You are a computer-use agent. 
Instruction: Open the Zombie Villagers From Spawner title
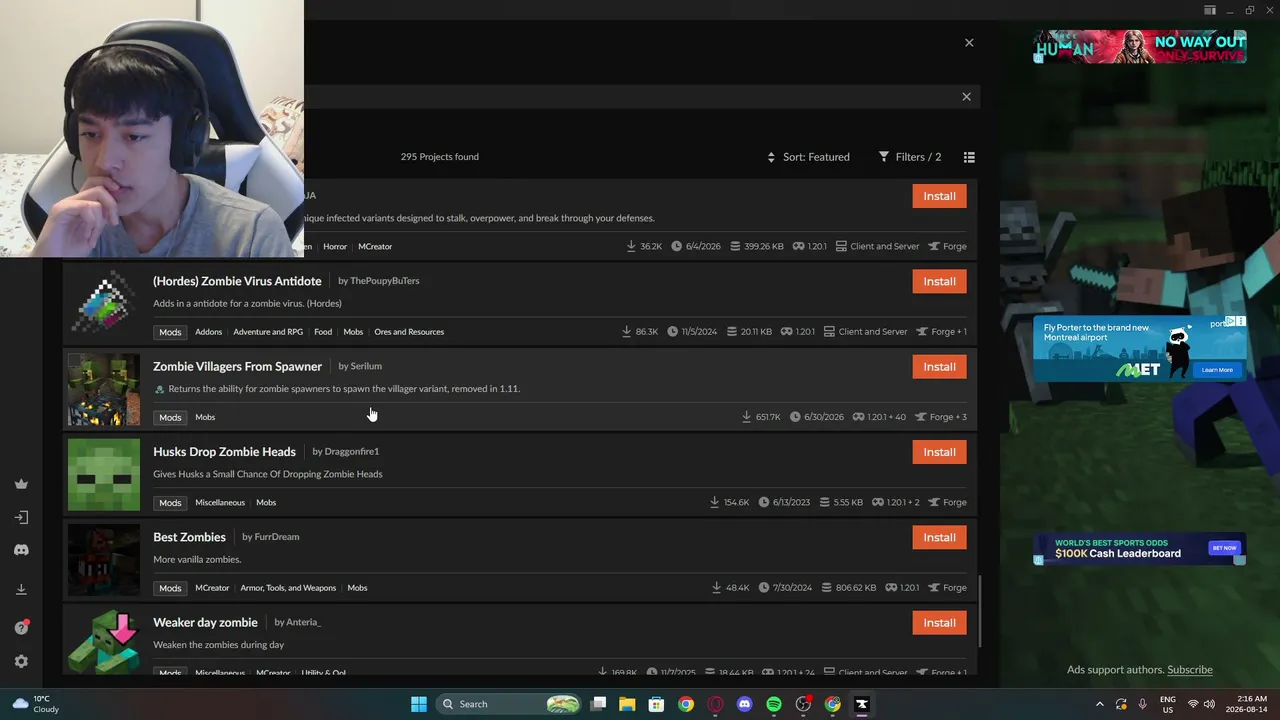(x=237, y=366)
